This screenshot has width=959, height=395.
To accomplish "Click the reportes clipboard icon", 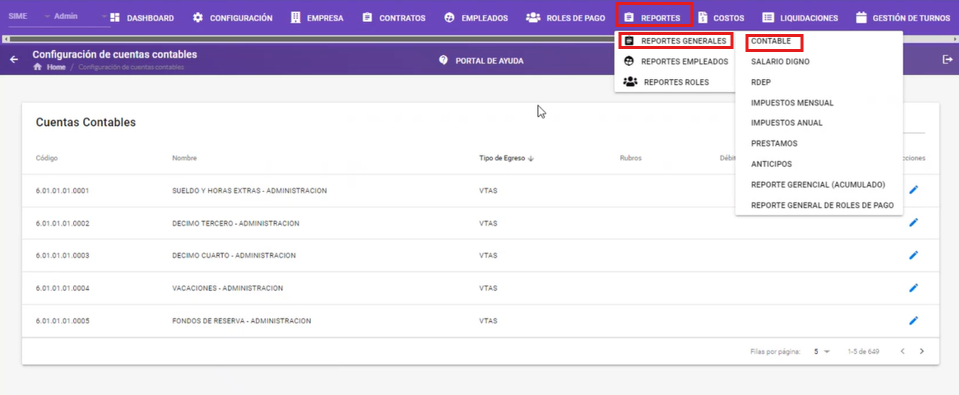I will click(x=629, y=18).
